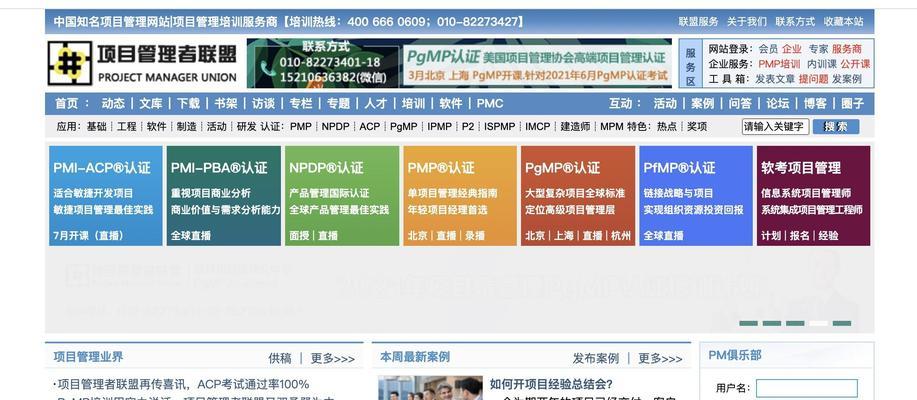Open the PMI-PBA®认证 card
This screenshot has width=917, height=400.
(x=223, y=195)
